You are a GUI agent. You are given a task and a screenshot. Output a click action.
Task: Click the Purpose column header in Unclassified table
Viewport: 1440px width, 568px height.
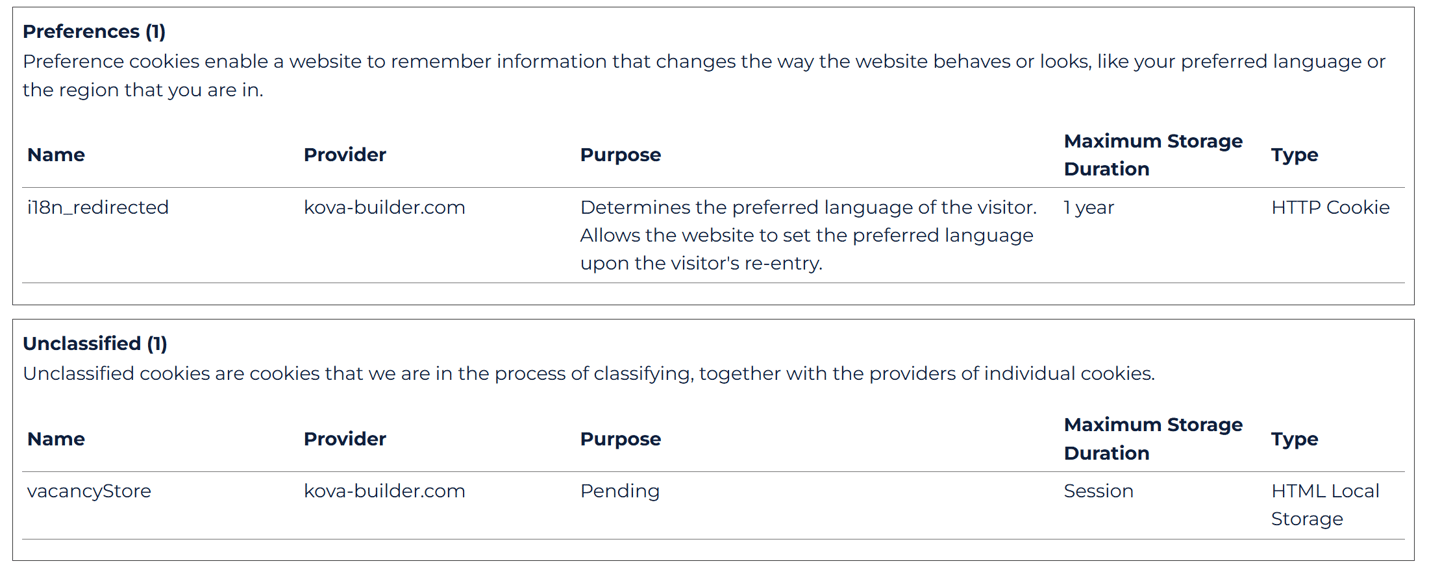[x=620, y=439]
